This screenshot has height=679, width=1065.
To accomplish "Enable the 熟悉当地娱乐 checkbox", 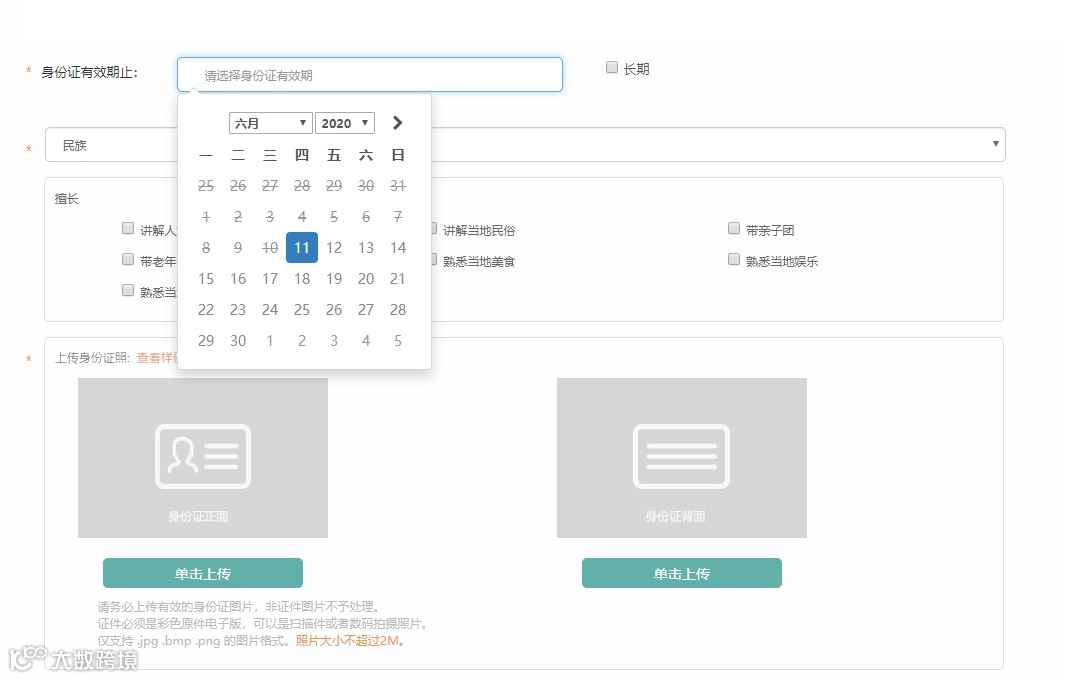I will pyautogui.click(x=734, y=259).
